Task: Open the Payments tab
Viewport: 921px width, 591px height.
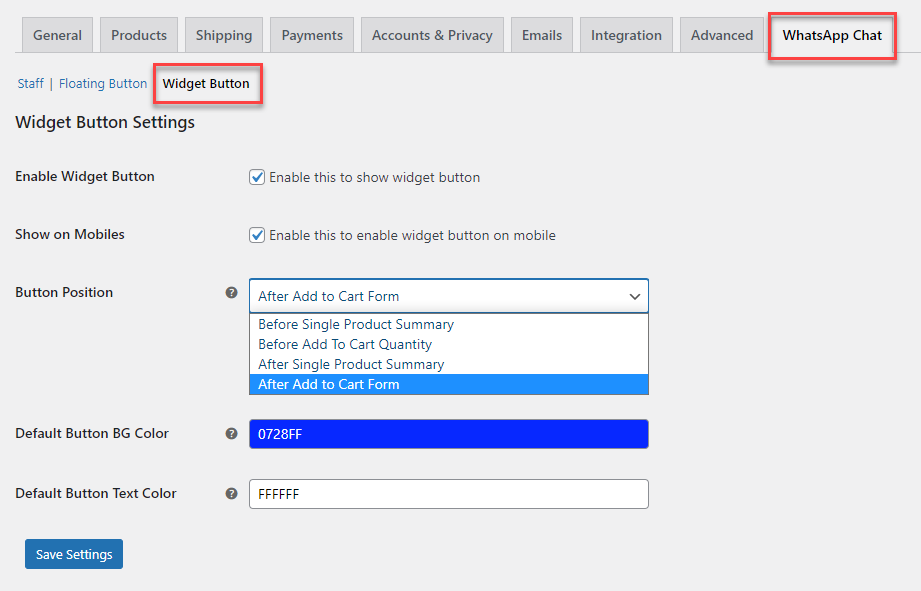Action: click(x=312, y=35)
